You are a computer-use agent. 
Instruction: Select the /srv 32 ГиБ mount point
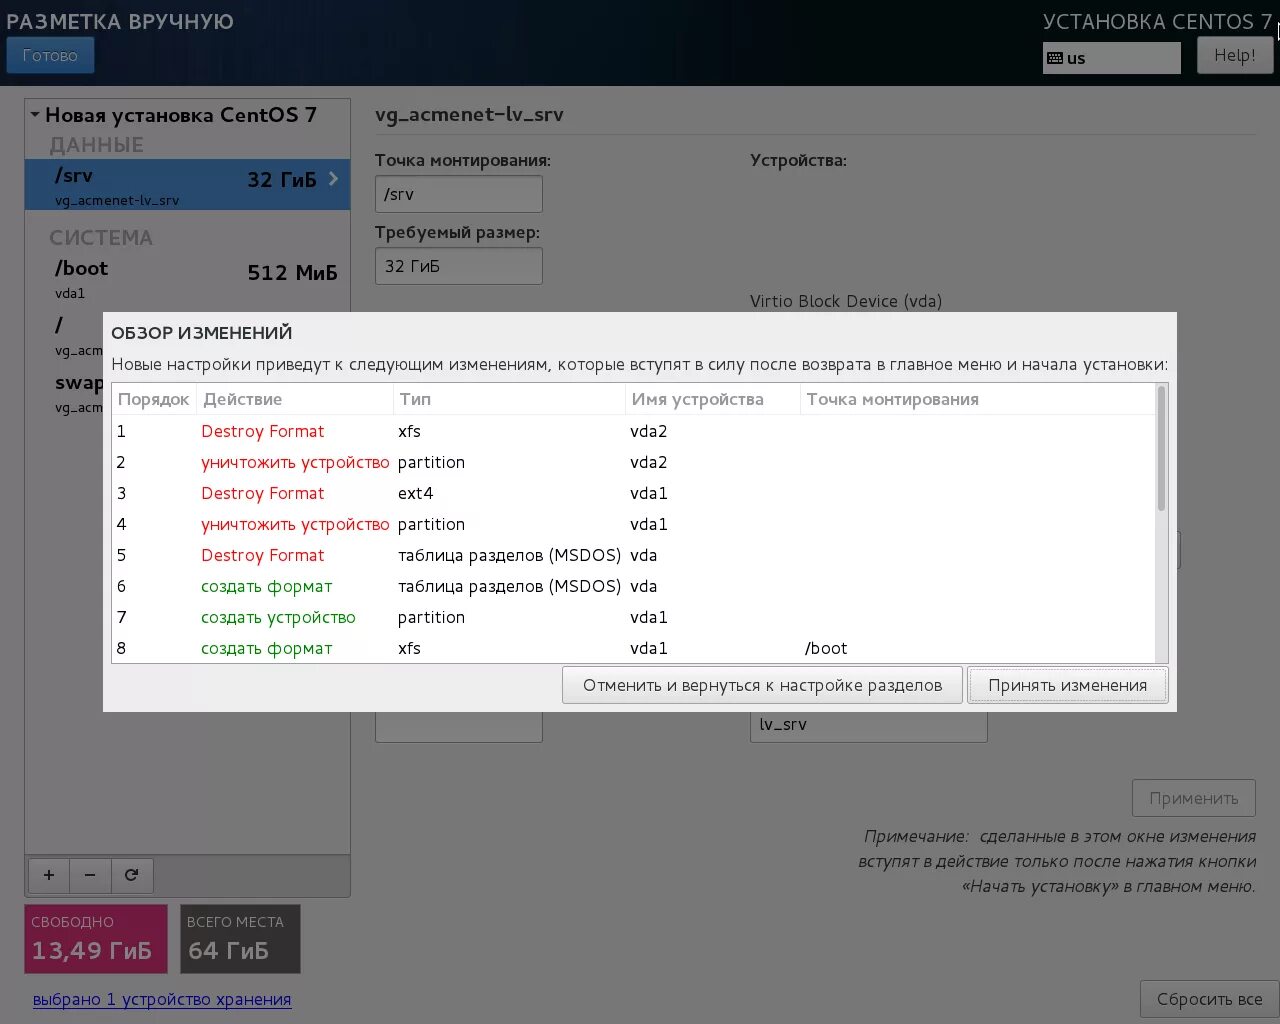187,185
